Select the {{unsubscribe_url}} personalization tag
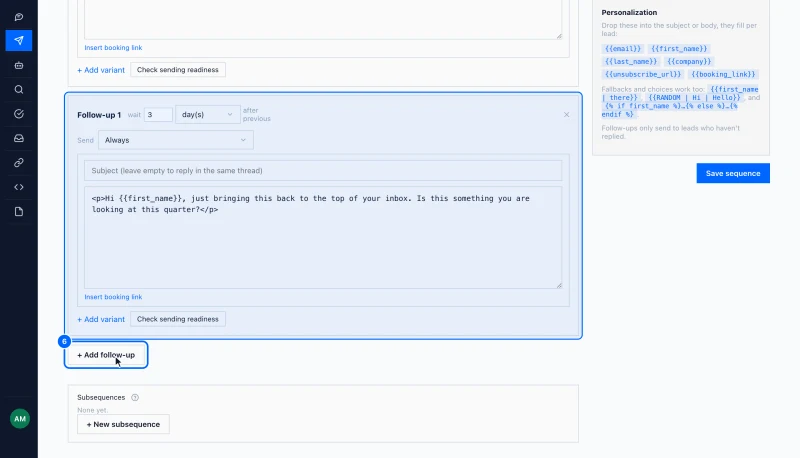Screen dimensions: 800x458 point(643,74)
